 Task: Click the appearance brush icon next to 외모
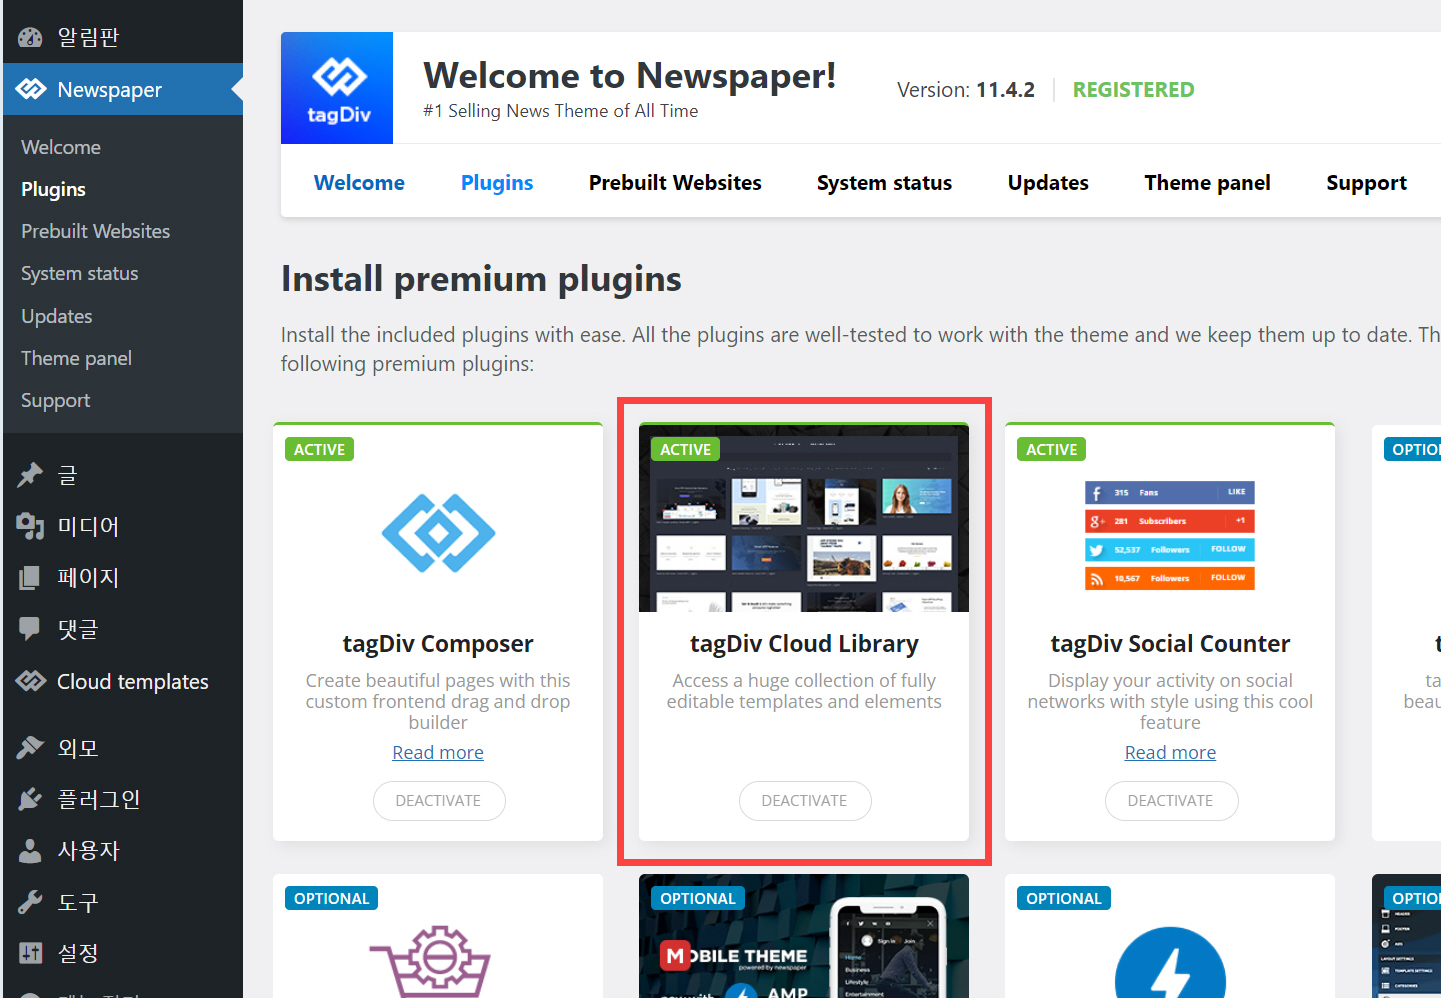(x=30, y=747)
